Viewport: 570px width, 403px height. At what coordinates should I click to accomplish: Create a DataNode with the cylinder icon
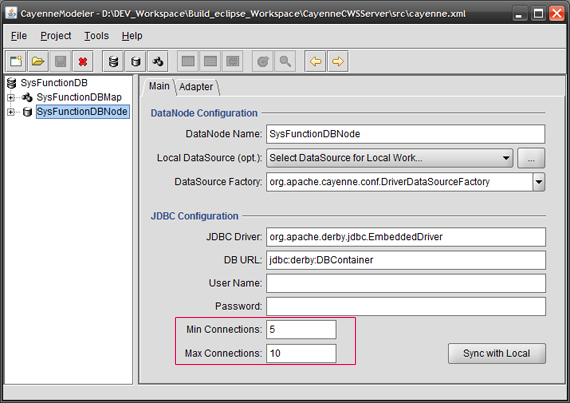tap(136, 61)
